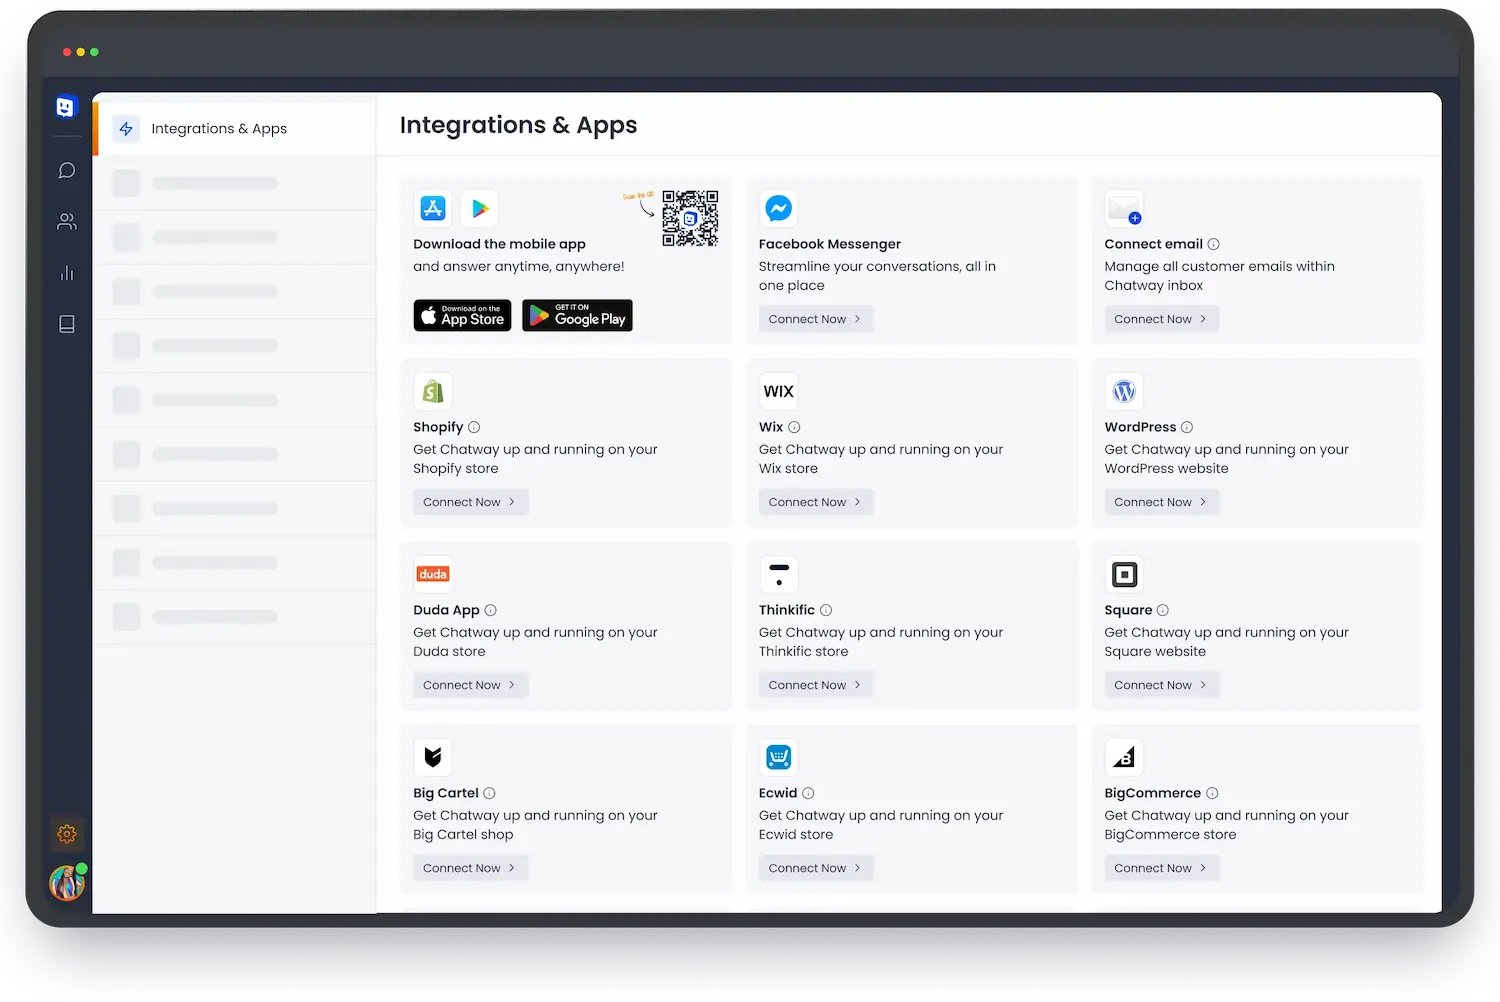Click Connect Now for Thinkific
Image resolution: width=1500 pixels, height=1002 pixels.
click(x=816, y=685)
